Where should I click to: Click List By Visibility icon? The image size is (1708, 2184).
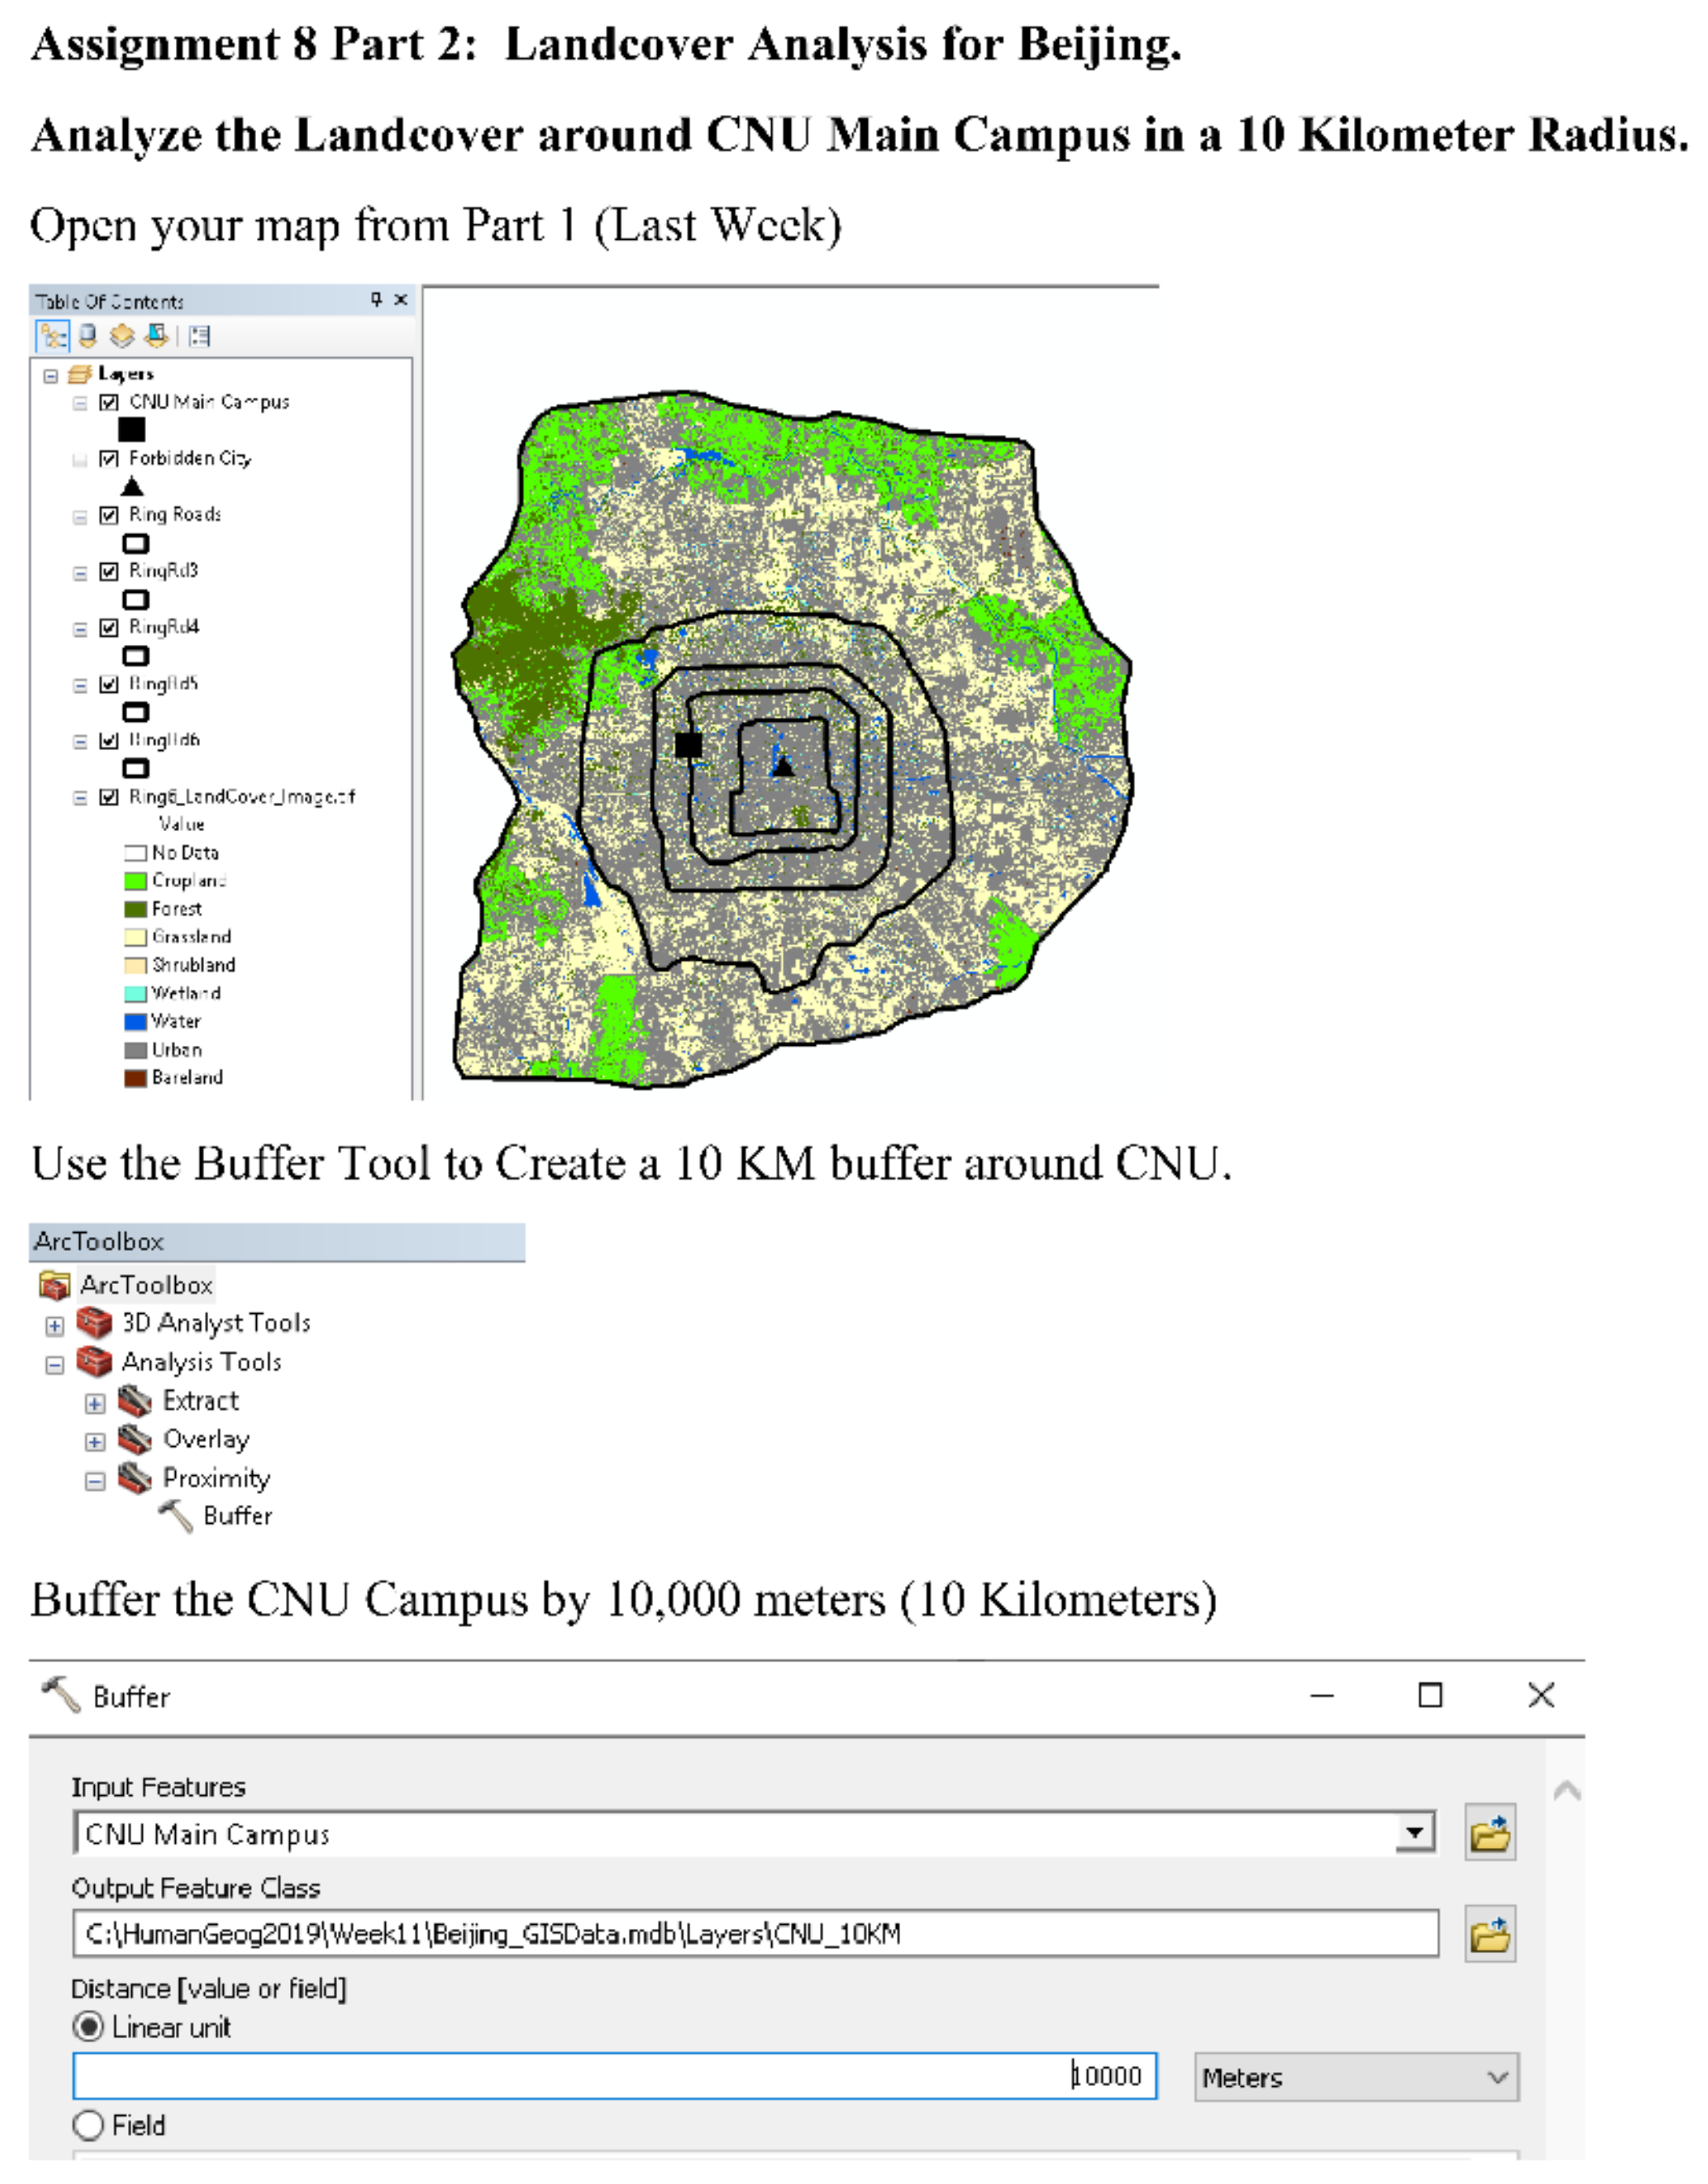[122, 336]
